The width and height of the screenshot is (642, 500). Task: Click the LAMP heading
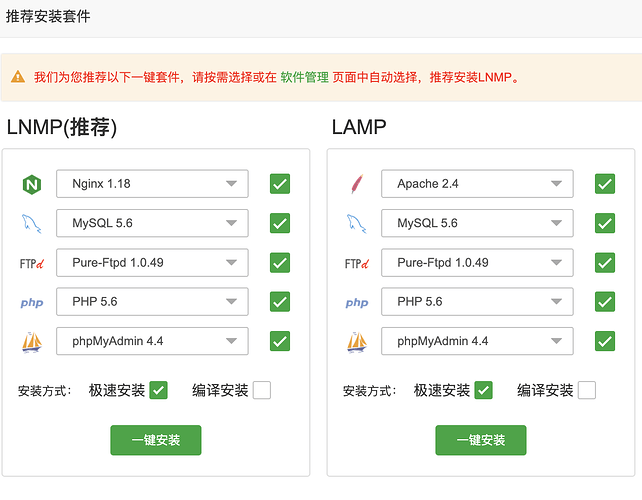(359, 127)
